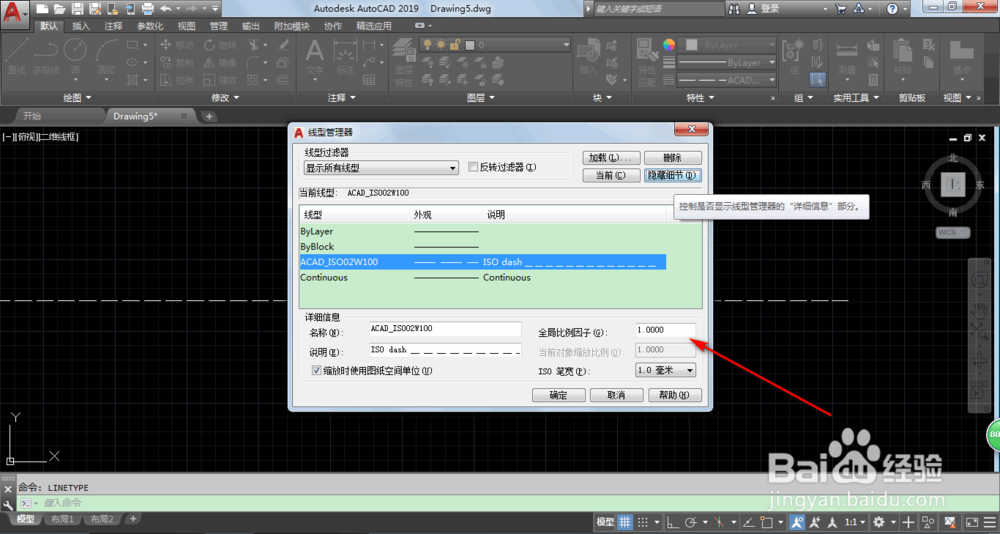This screenshot has height=534, width=1000.
Task: Click the global scale factor field
Action: [x=665, y=330]
